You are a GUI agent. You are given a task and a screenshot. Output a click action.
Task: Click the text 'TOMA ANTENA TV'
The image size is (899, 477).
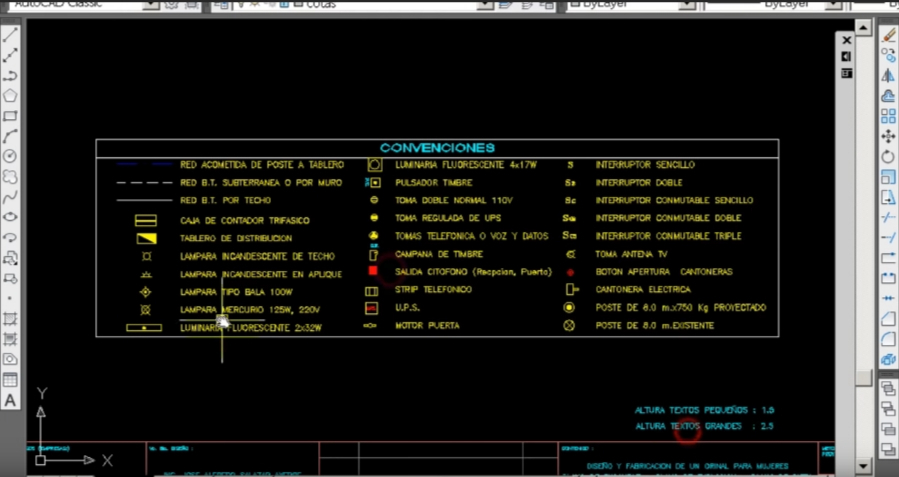click(631, 253)
